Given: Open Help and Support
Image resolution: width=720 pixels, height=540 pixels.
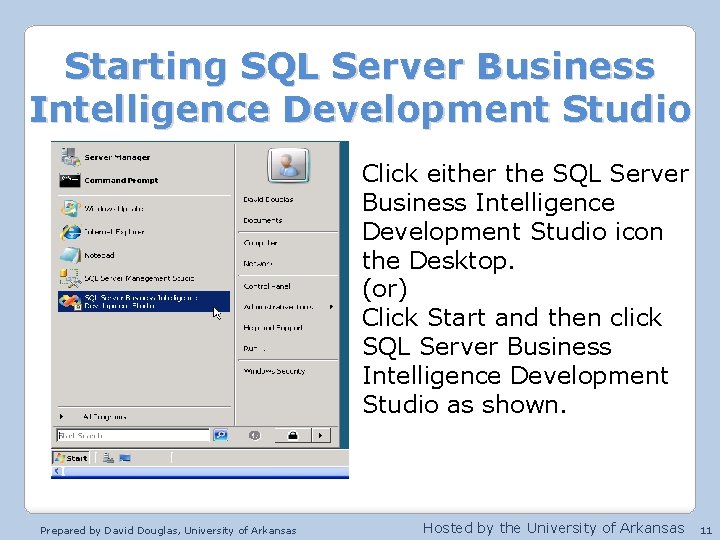Looking at the screenshot, I should point(273,328).
